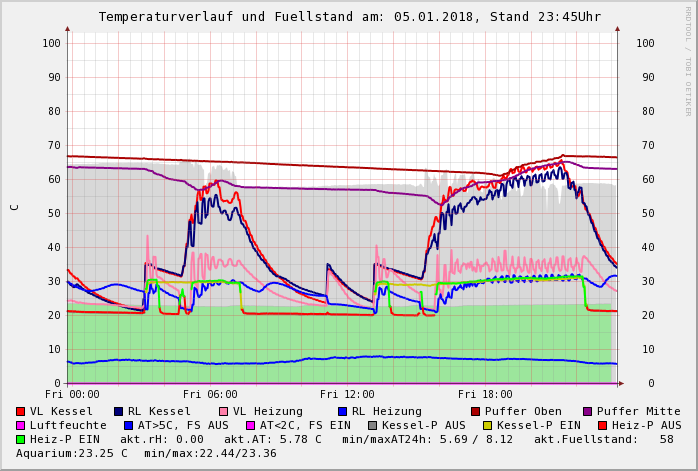The height and width of the screenshot is (471, 698).
Task: Click the dark blue RL Kessel legend swatch
Action: pyautogui.click(x=119, y=411)
